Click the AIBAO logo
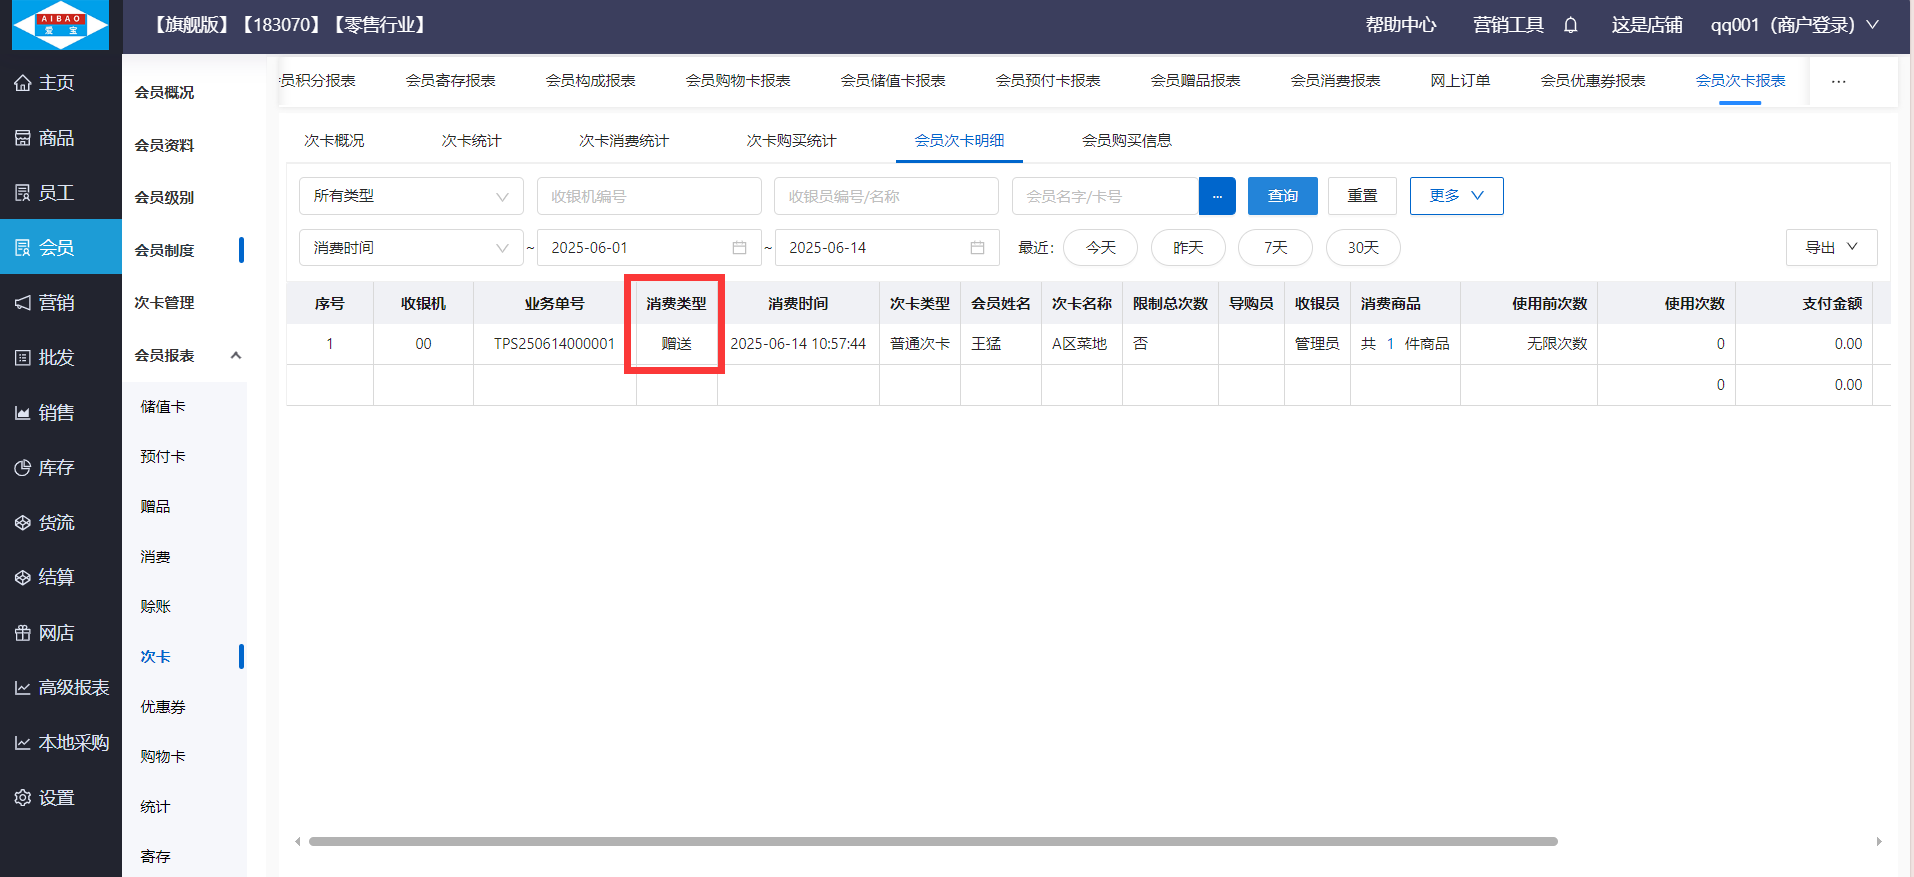The width and height of the screenshot is (1914, 877). [x=60, y=25]
